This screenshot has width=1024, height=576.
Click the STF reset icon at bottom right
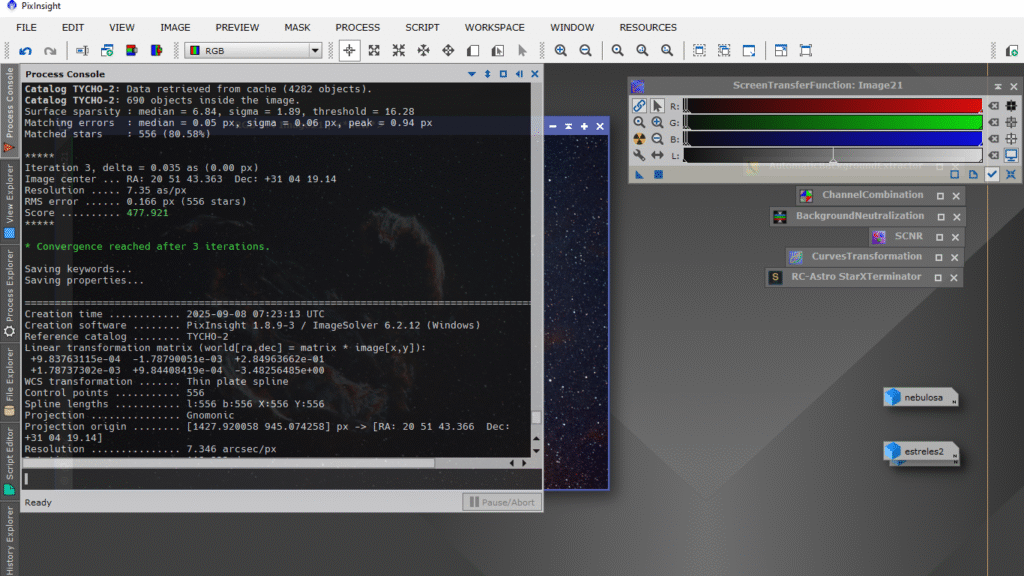pyautogui.click(x=1011, y=174)
